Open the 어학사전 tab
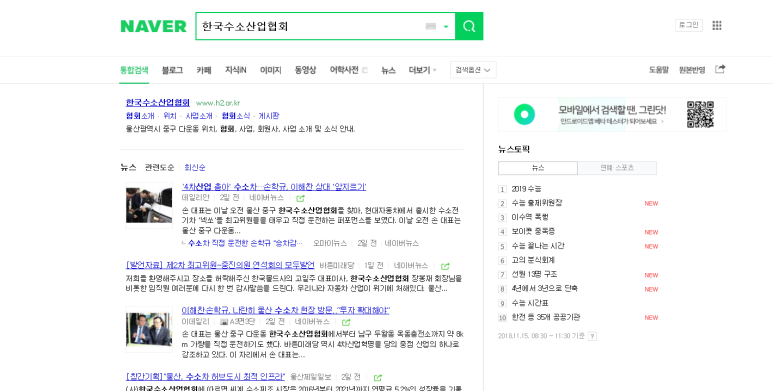Screen dimensions: 773x391 (x=344, y=70)
